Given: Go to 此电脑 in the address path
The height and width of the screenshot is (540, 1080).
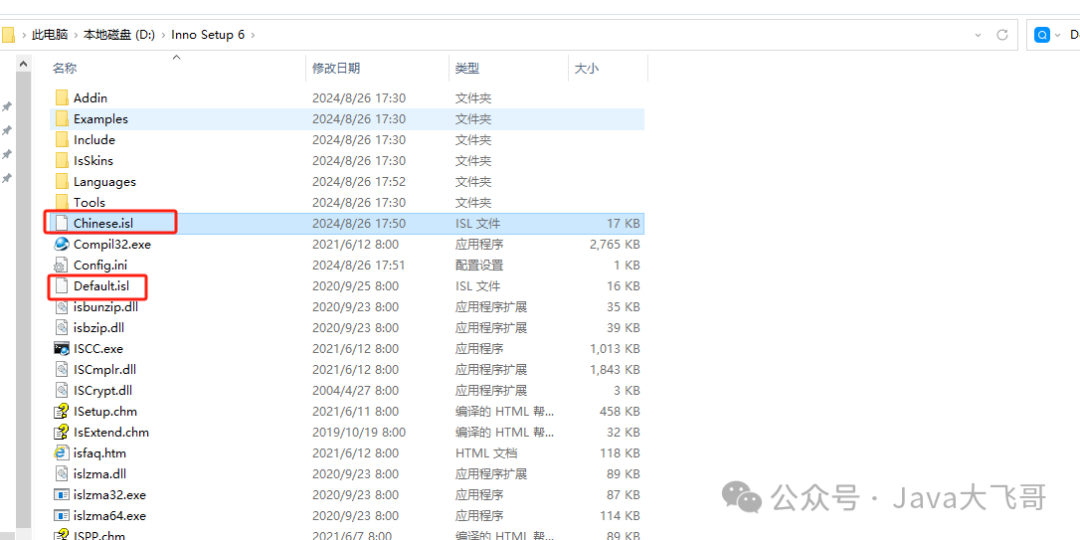Looking at the screenshot, I should point(50,34).
